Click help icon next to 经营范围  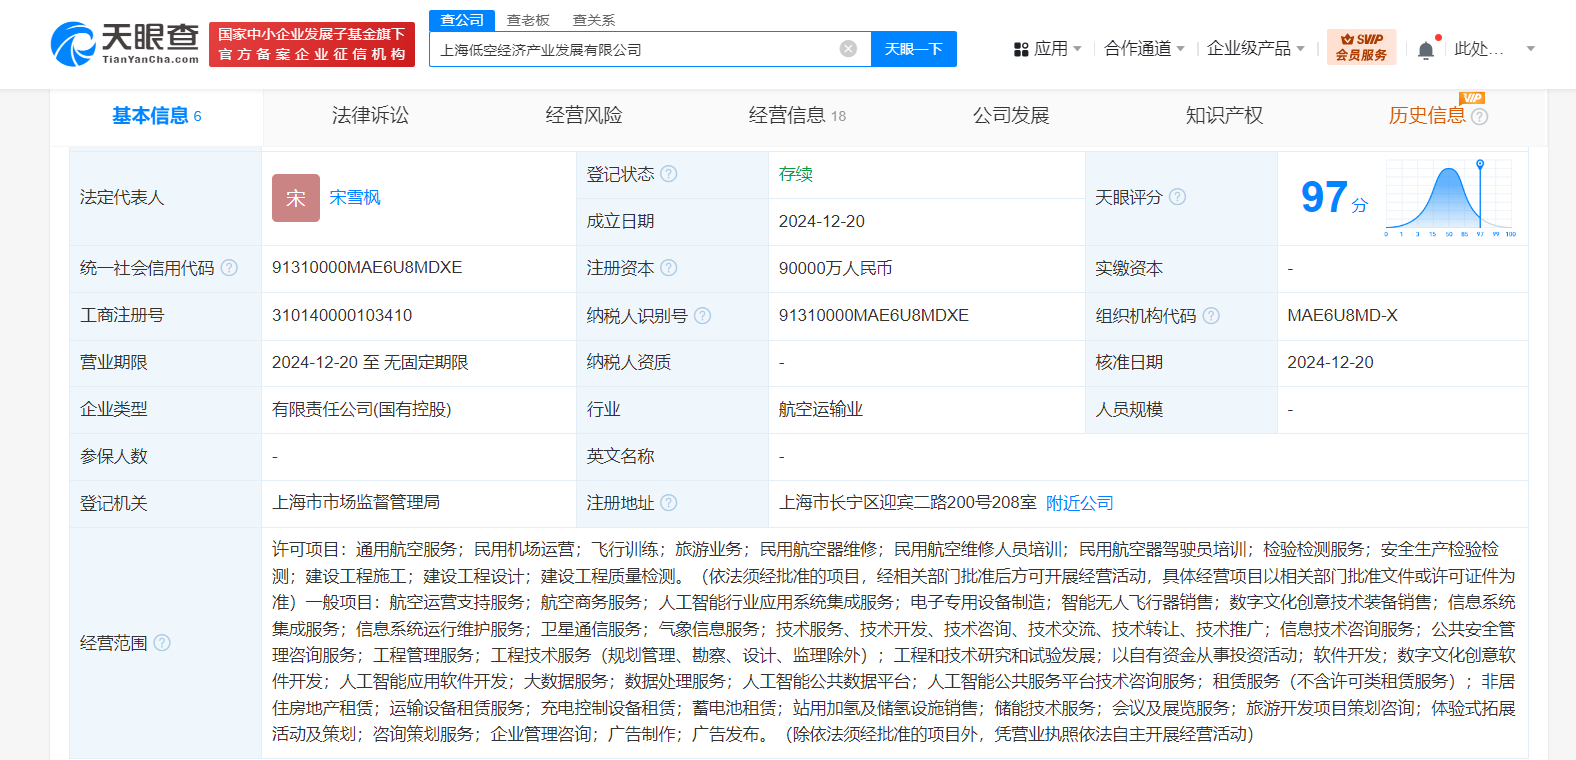tap(162, 643)
